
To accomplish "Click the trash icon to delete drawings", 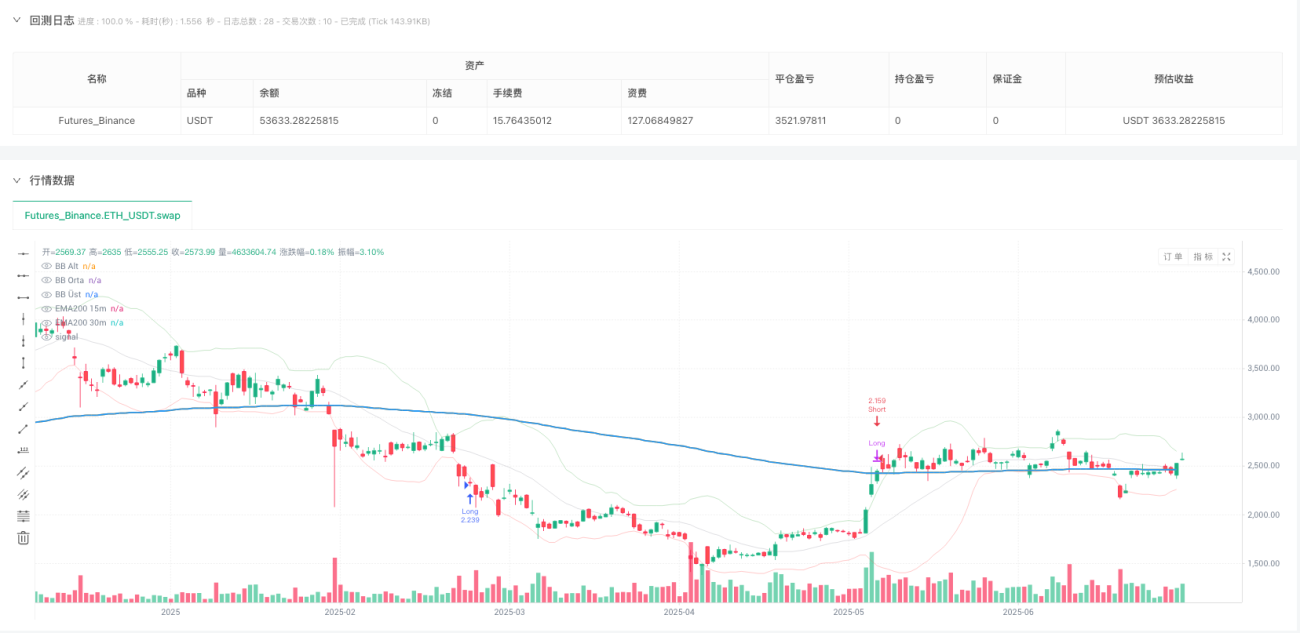I will (23, 537).
